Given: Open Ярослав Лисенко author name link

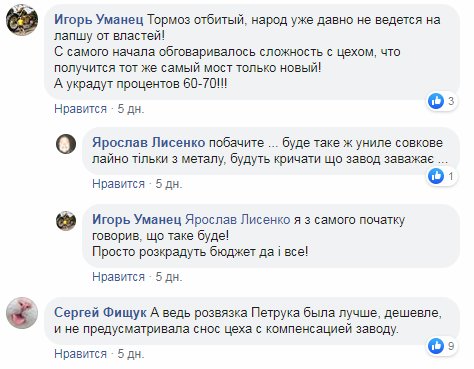Looking at the screenshot, I should [149, 143].
